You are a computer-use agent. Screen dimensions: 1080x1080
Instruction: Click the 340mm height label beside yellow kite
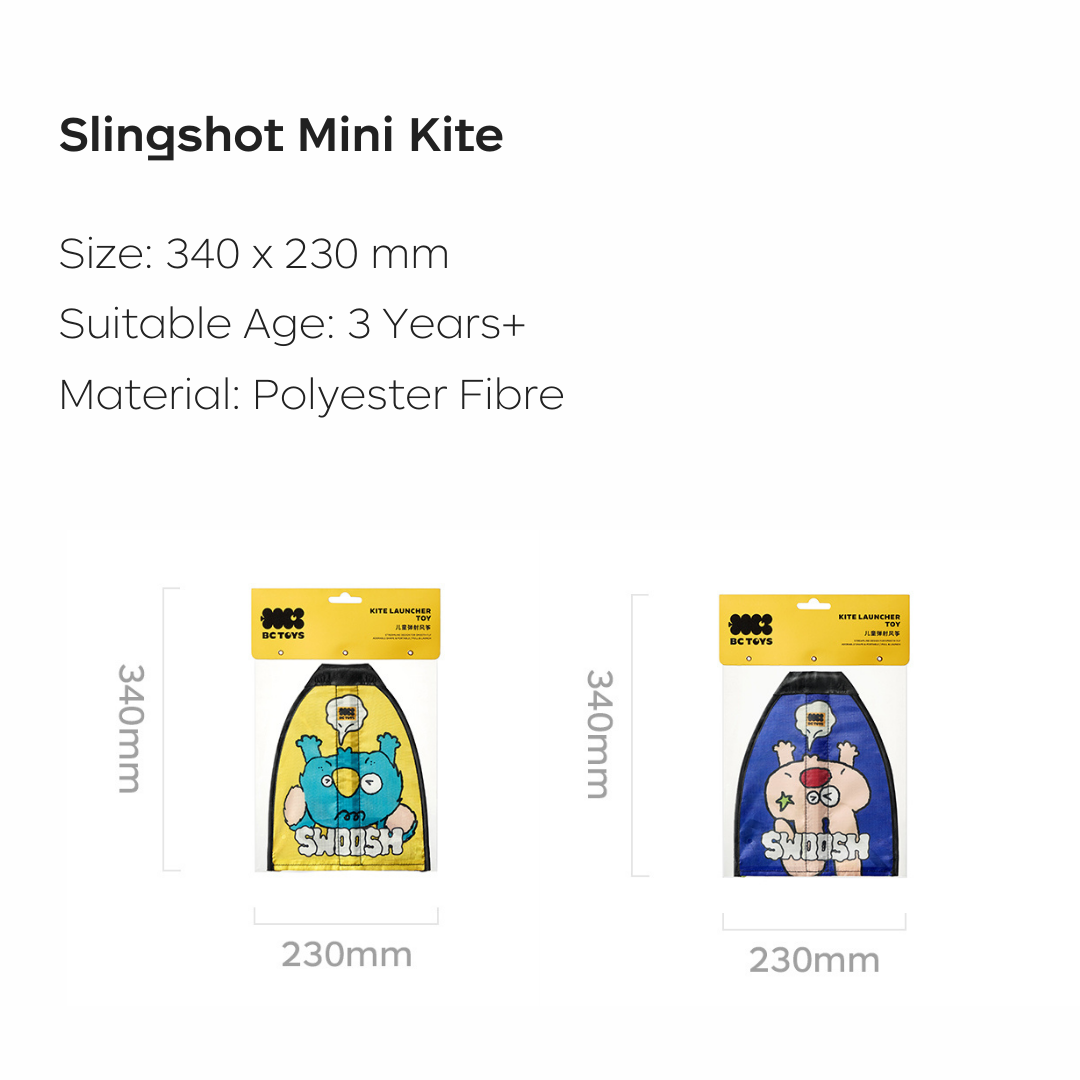coord(130,729)
